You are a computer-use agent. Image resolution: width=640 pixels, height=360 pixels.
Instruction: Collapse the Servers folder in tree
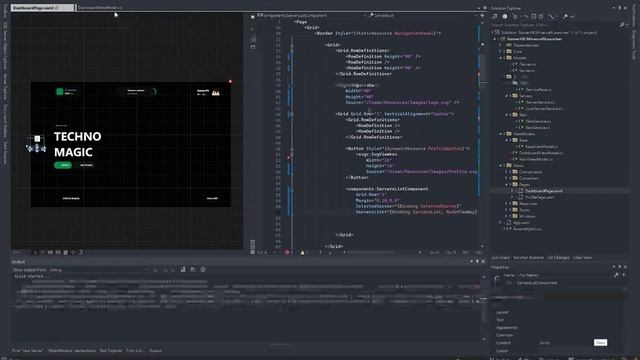pyautogui.click(x=506, y=96)
